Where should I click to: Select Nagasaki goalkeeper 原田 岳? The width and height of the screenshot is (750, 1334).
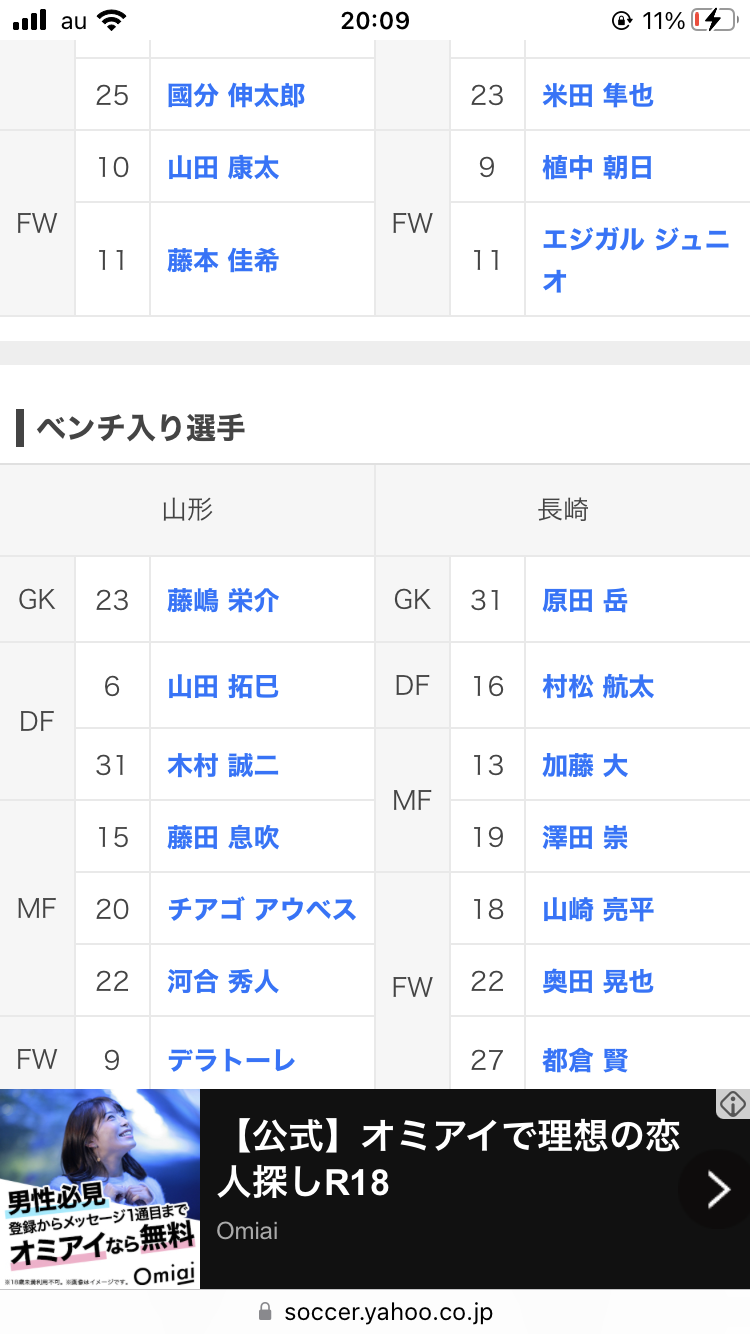585,600
